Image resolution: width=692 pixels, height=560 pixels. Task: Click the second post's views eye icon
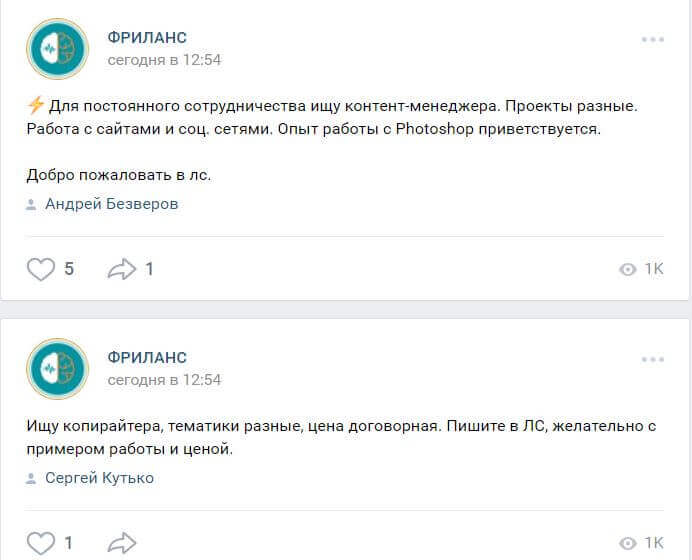click(x=628, y=544)
